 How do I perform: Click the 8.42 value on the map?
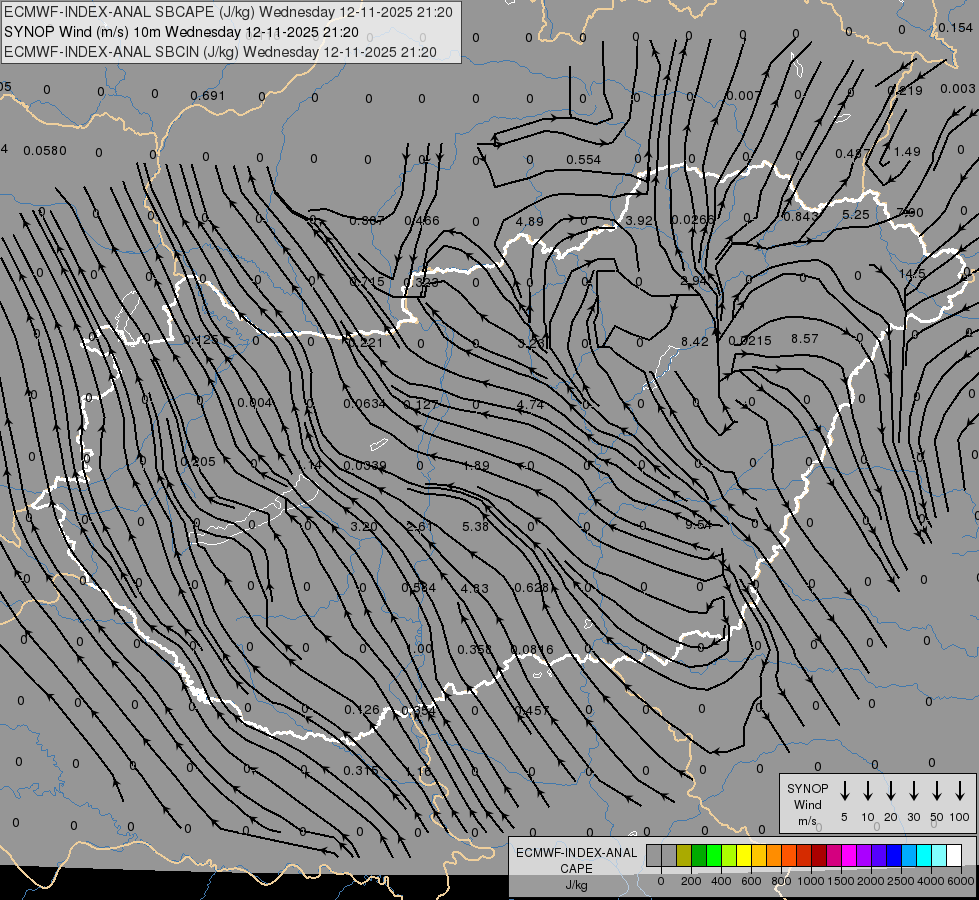694,342
